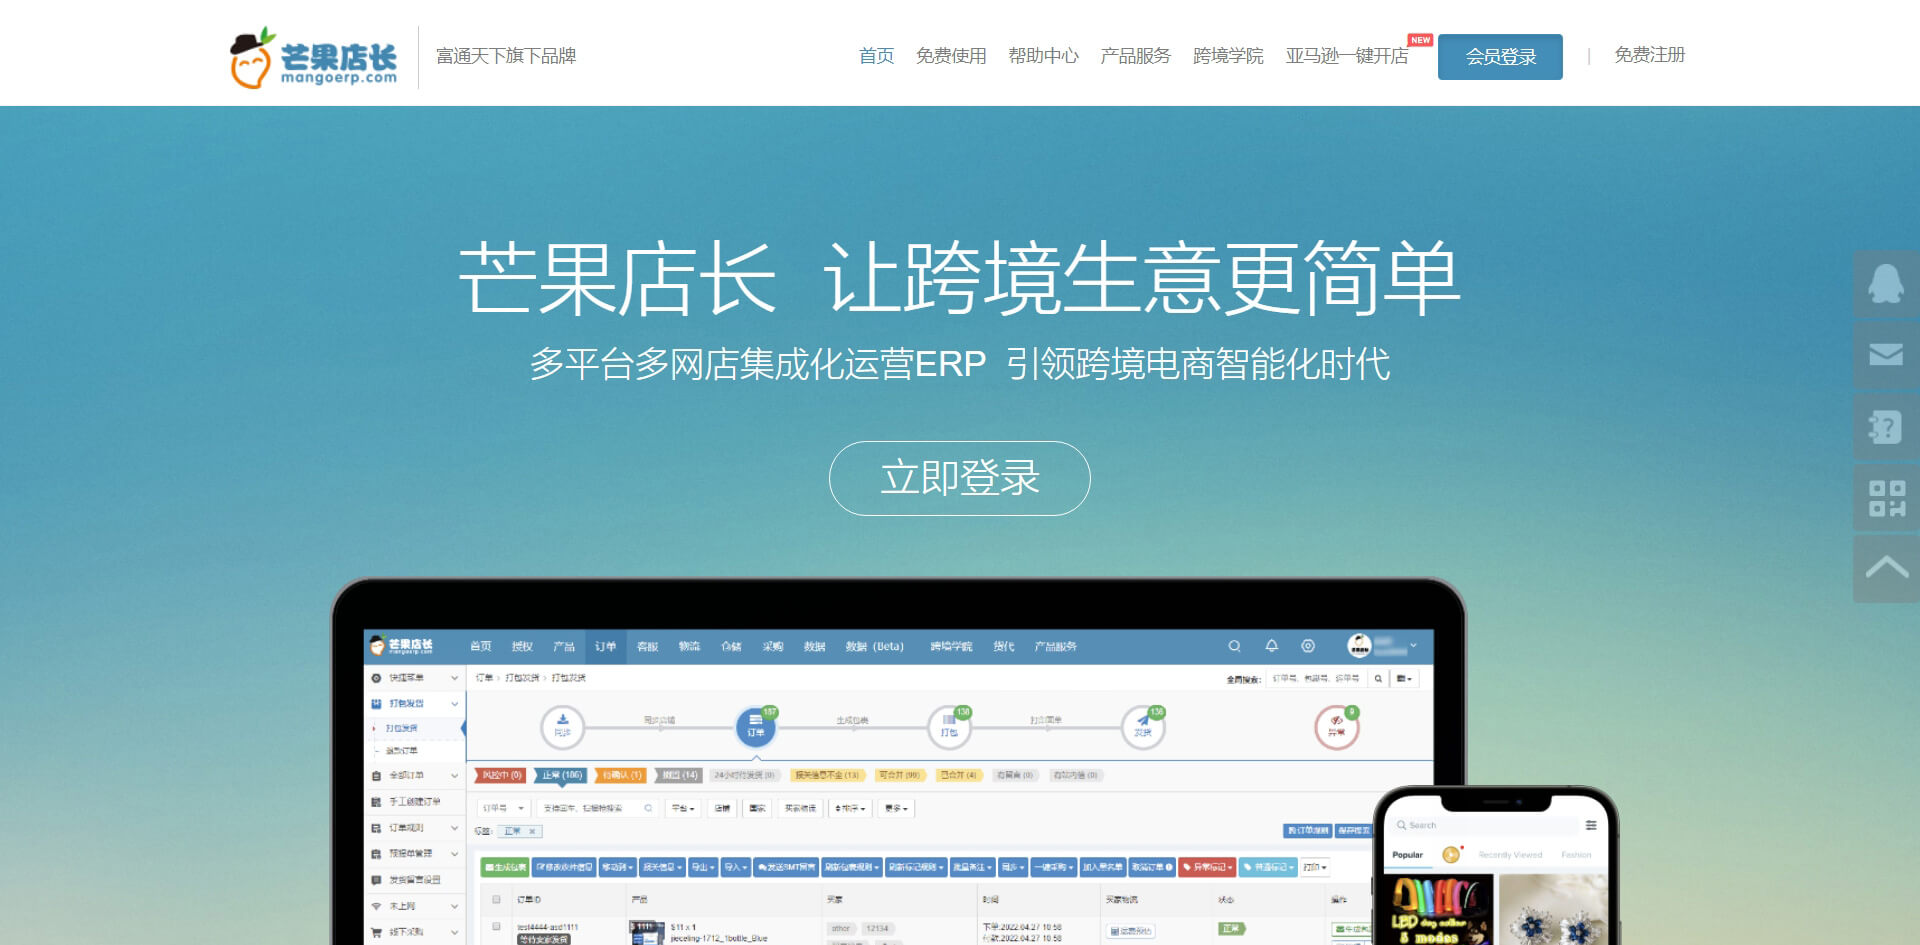Click the back-to-top chevron icon

click(x=1886, y=569)
